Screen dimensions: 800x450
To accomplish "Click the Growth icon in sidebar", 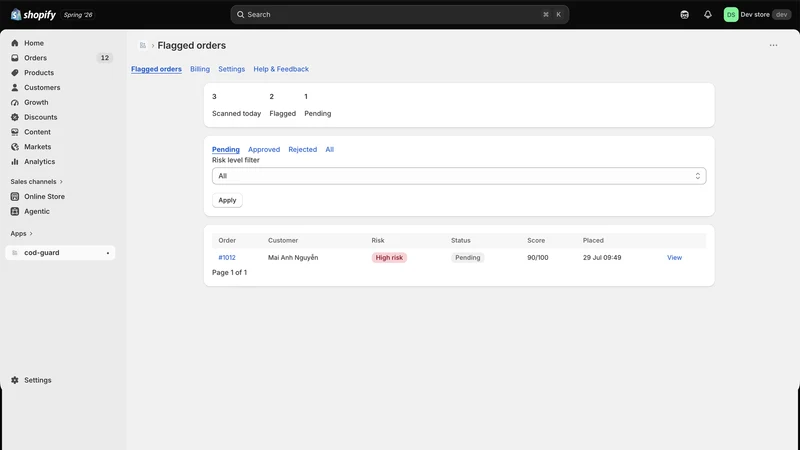I will point(15,103).
